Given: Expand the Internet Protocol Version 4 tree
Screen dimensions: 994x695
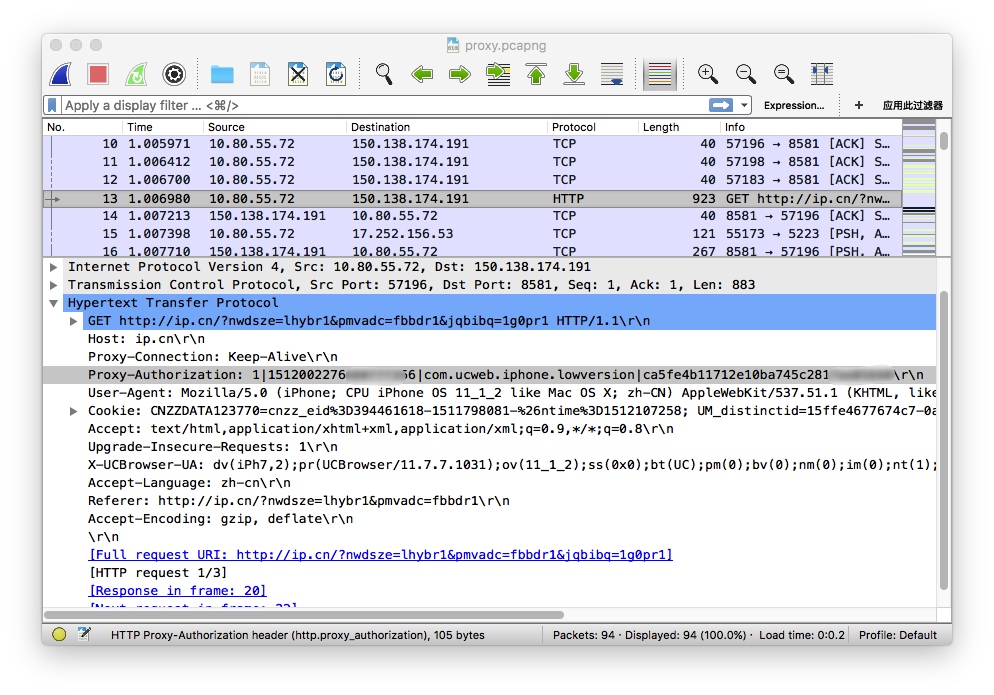Looking at the screenshot, I should point(53,267).
